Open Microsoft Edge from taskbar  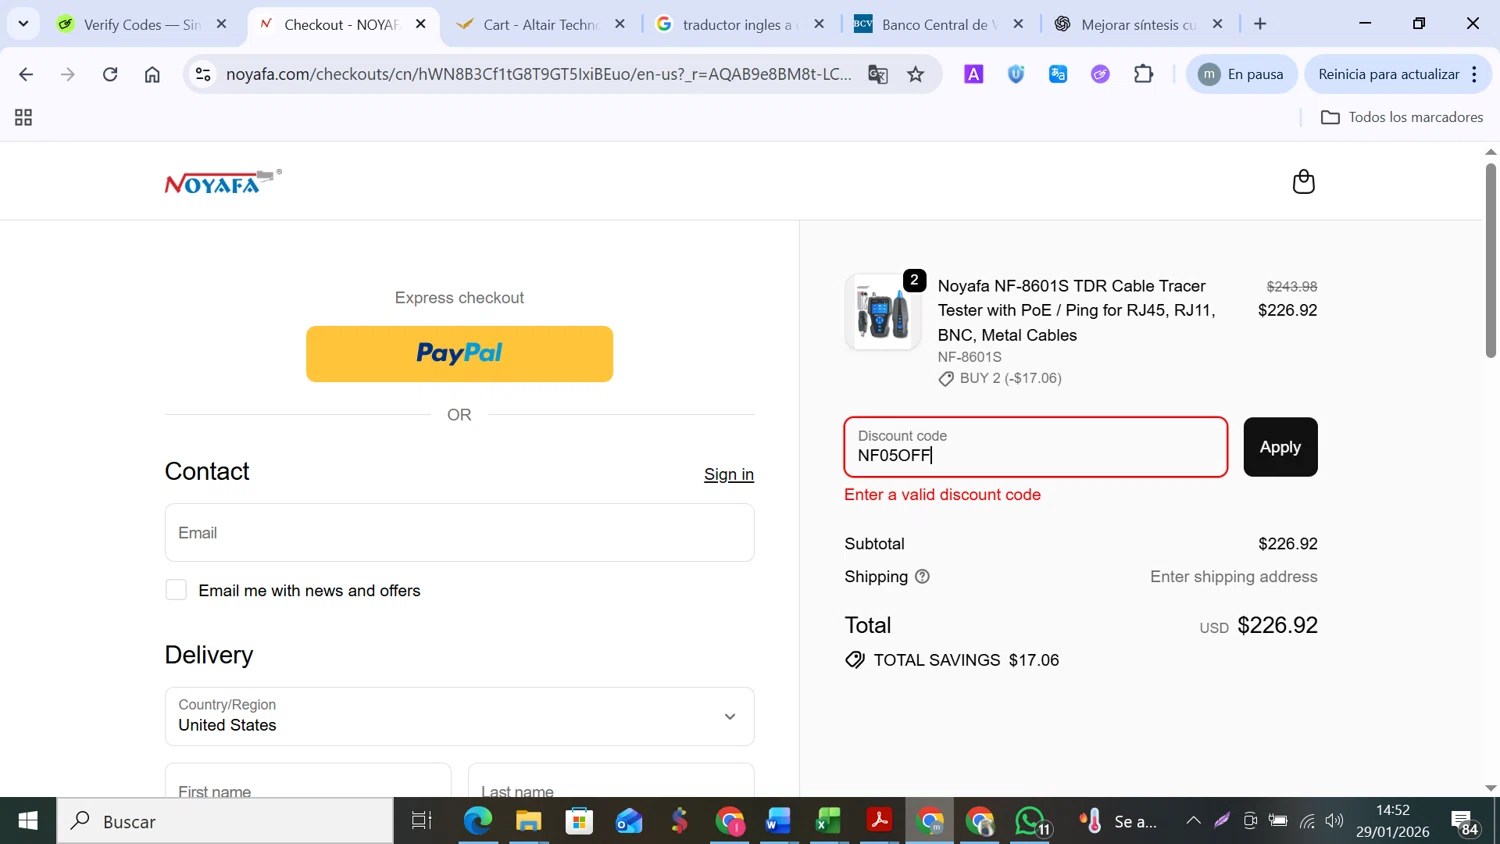(478, 821)
